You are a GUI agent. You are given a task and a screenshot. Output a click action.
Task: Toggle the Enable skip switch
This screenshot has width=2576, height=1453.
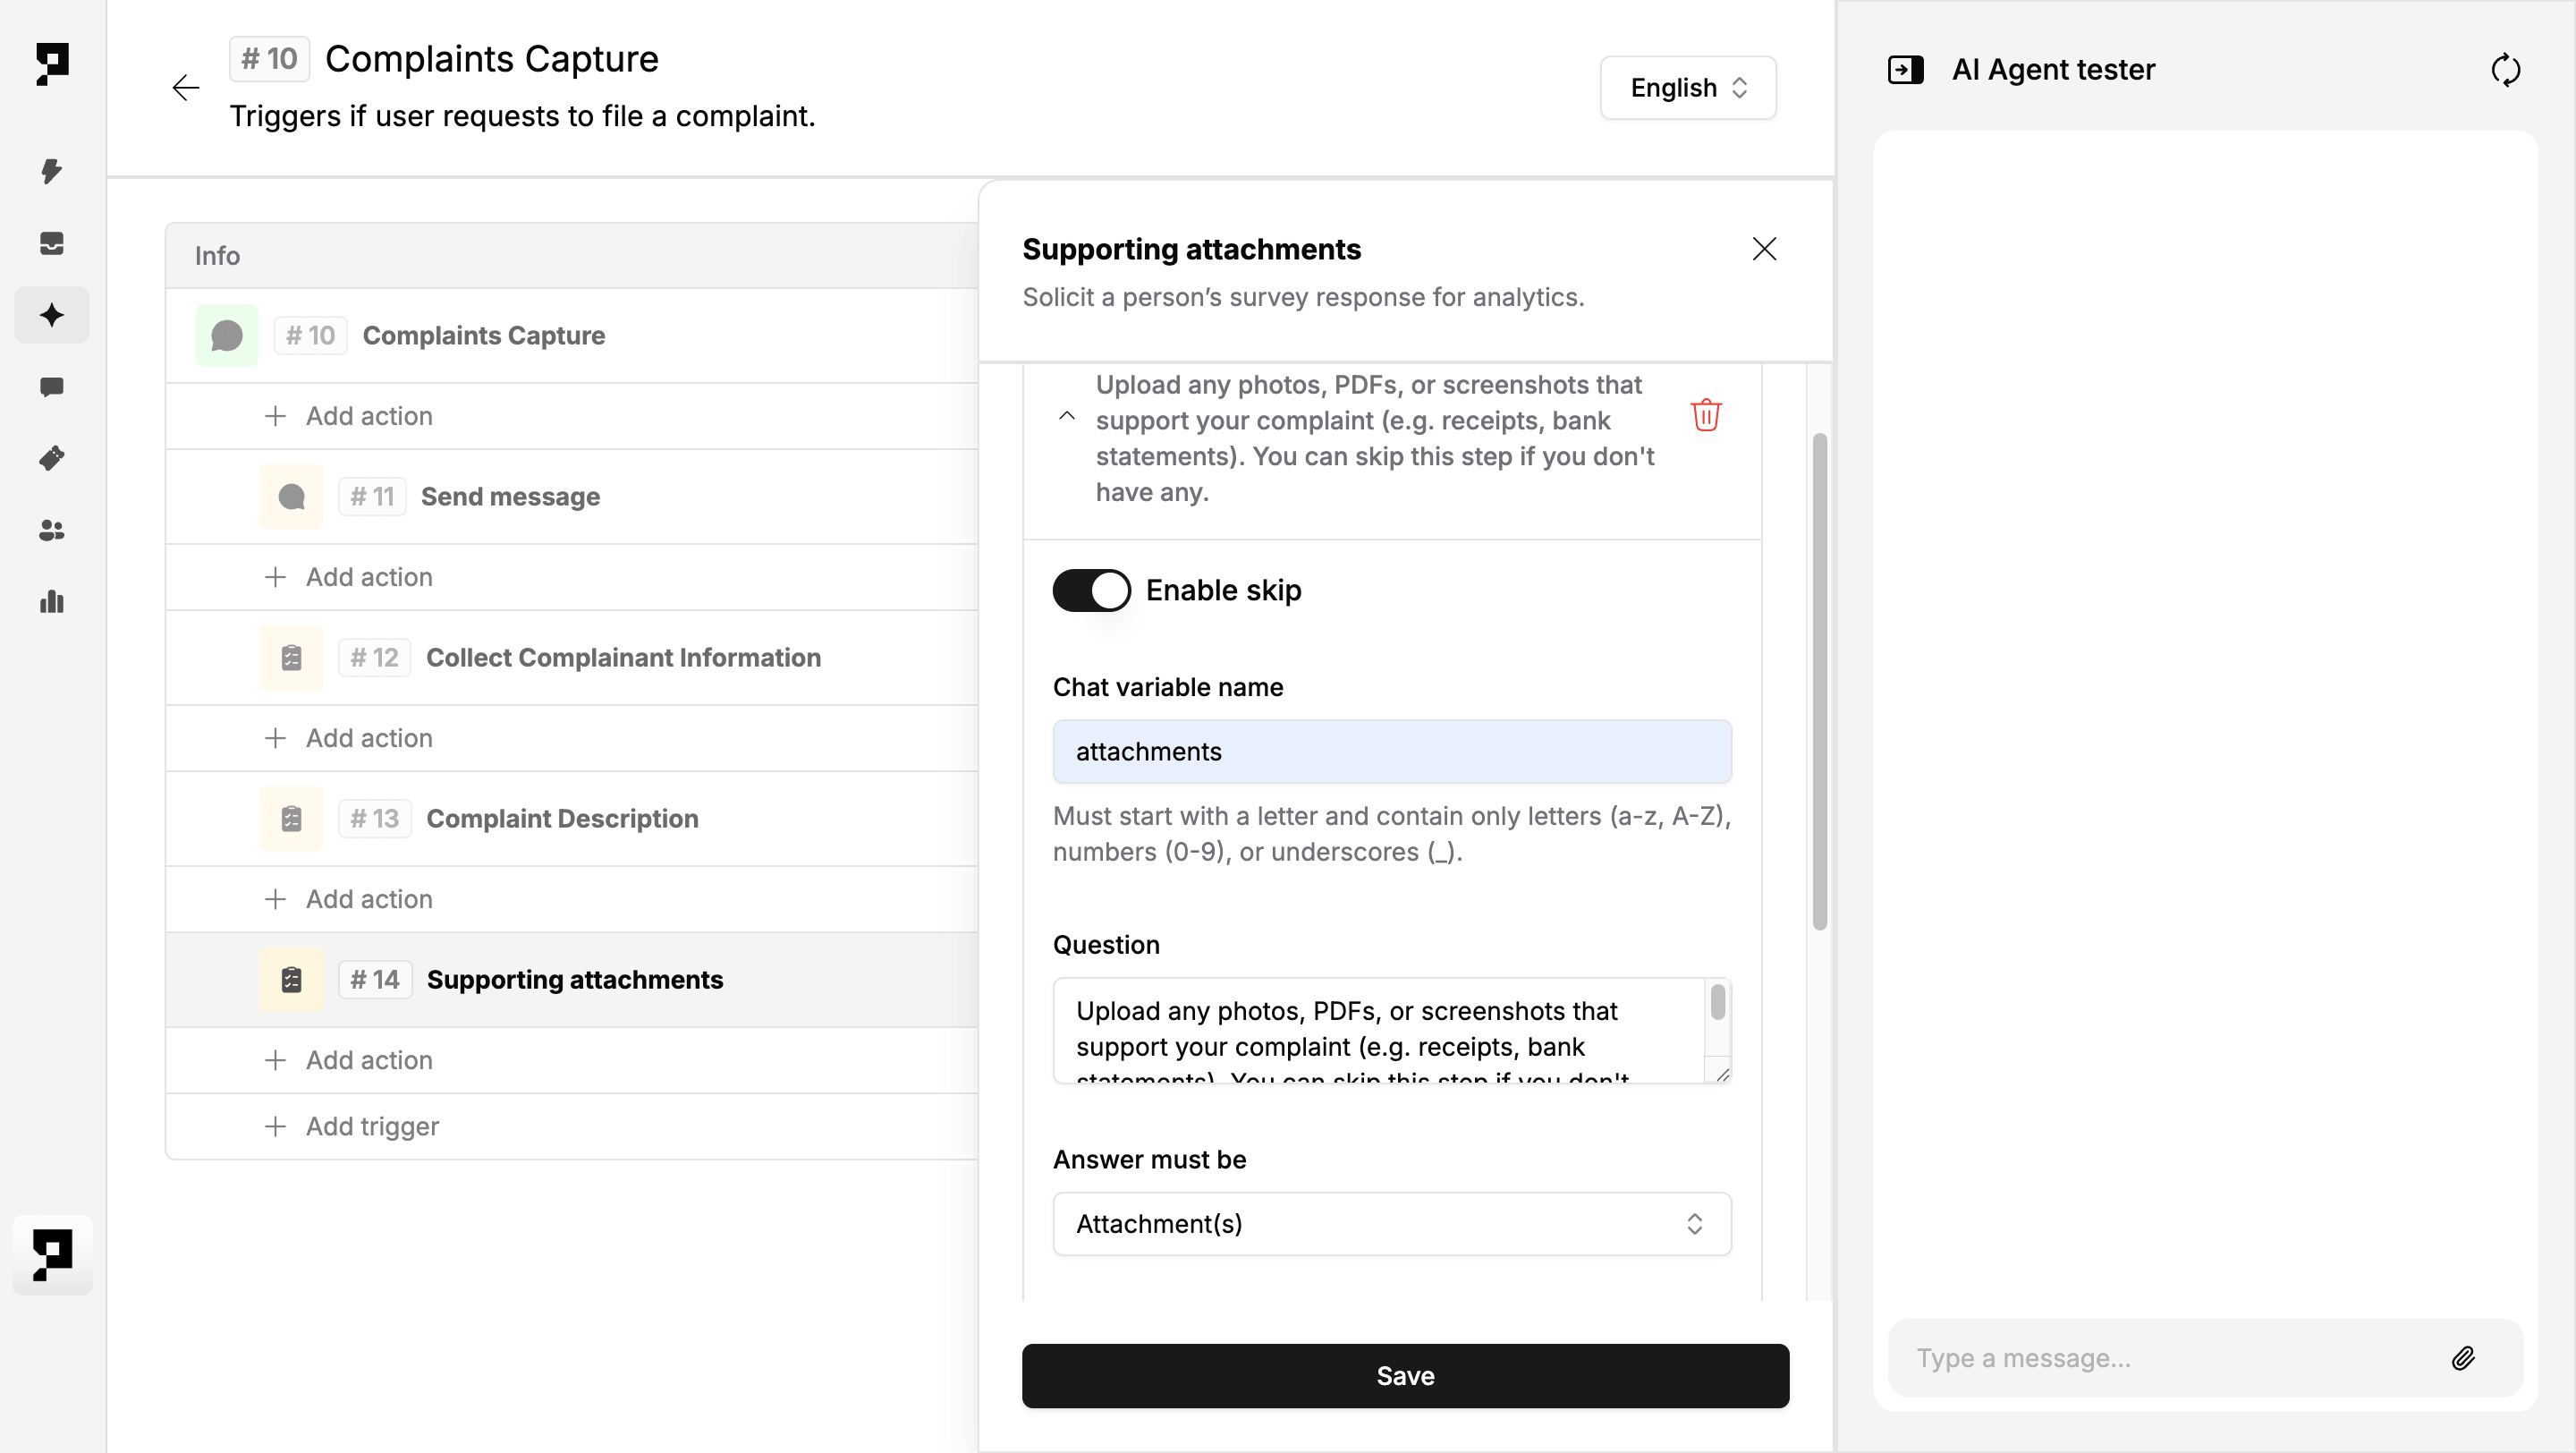click(1091, 590)
